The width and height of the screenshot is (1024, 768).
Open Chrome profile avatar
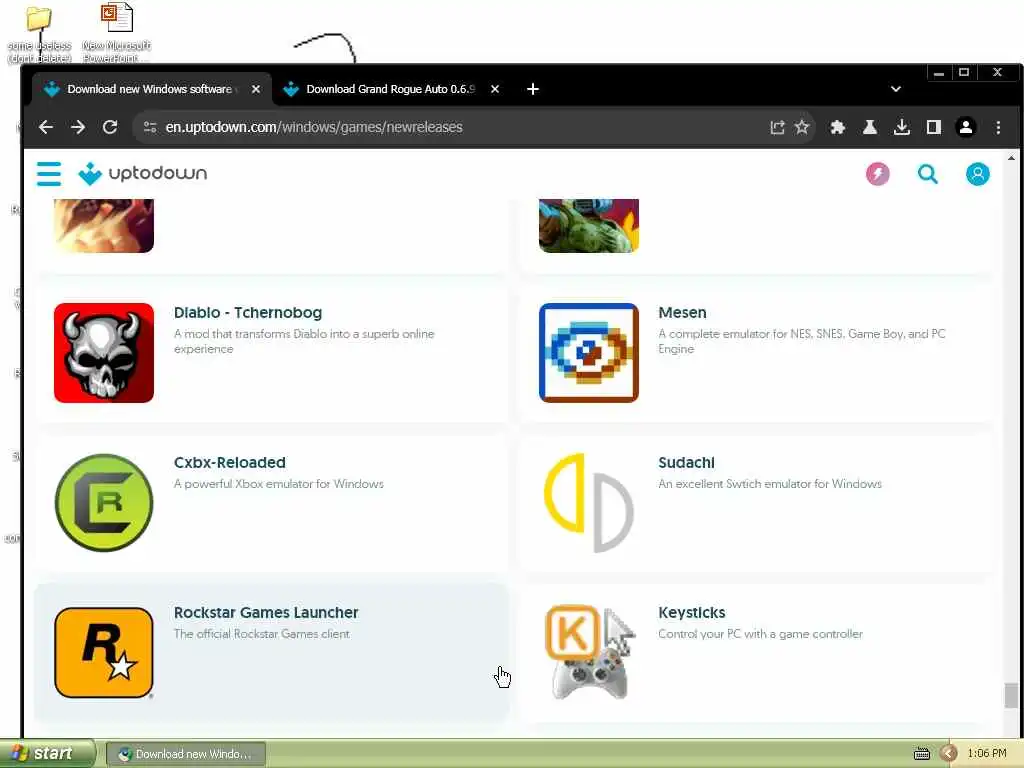965,127
